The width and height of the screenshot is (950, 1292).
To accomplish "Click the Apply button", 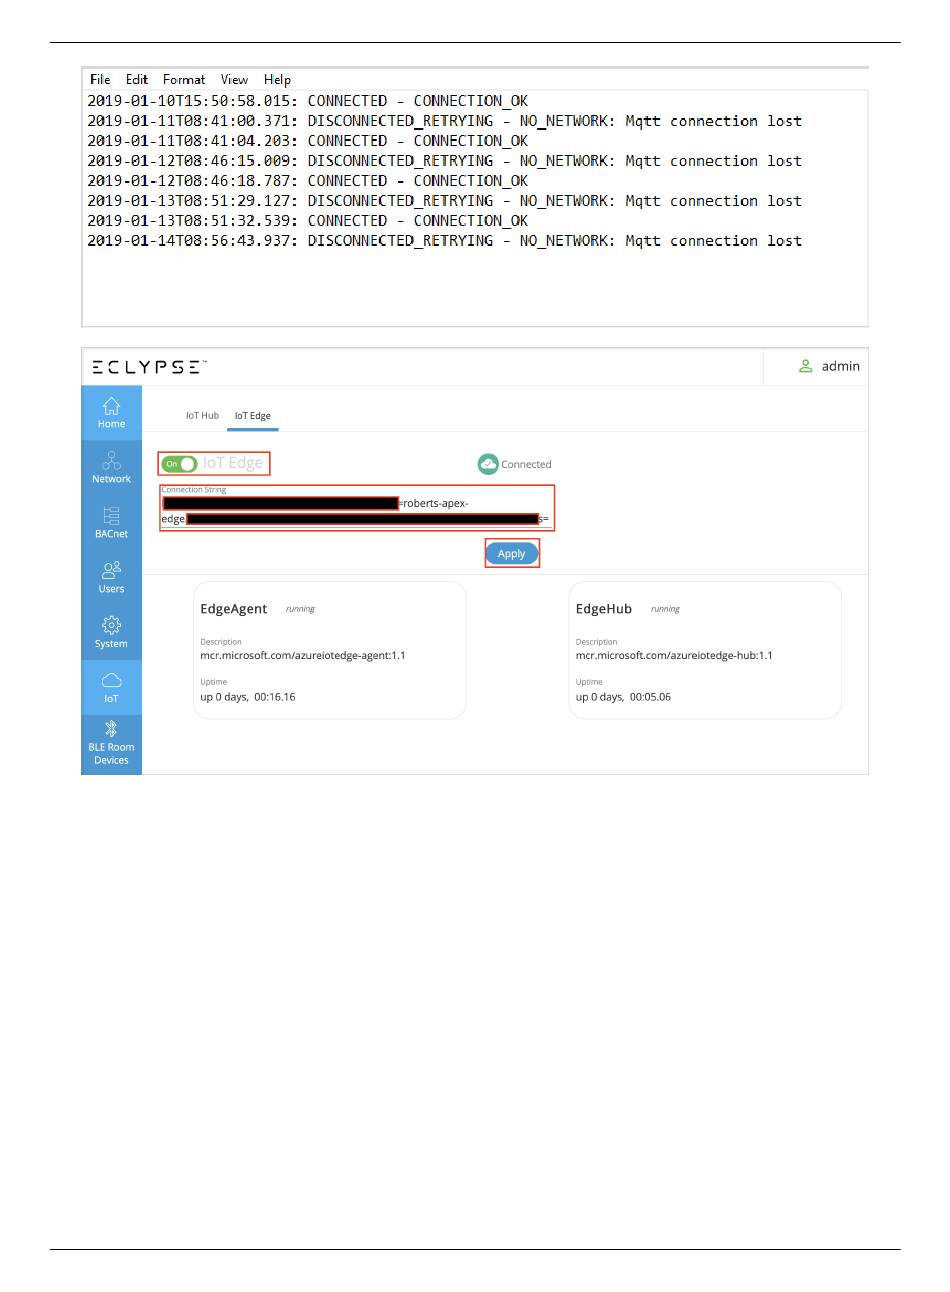I will (512, 554).
